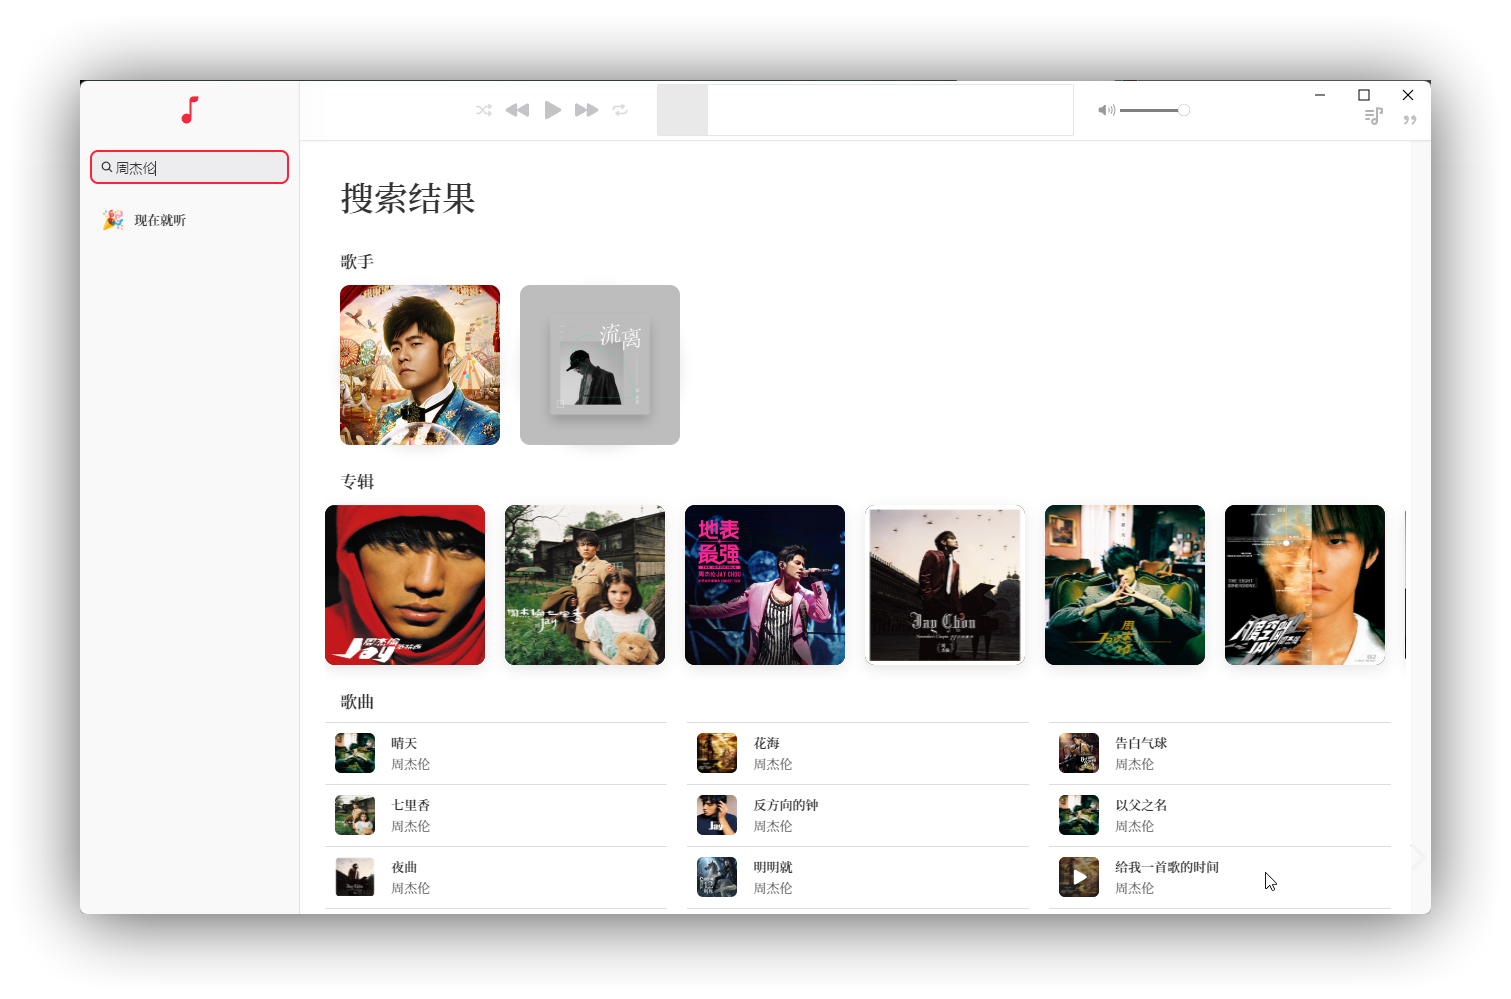Open the up-next play queue
This screenshot has height=999, width=1511.
[x=1373, y=117]
